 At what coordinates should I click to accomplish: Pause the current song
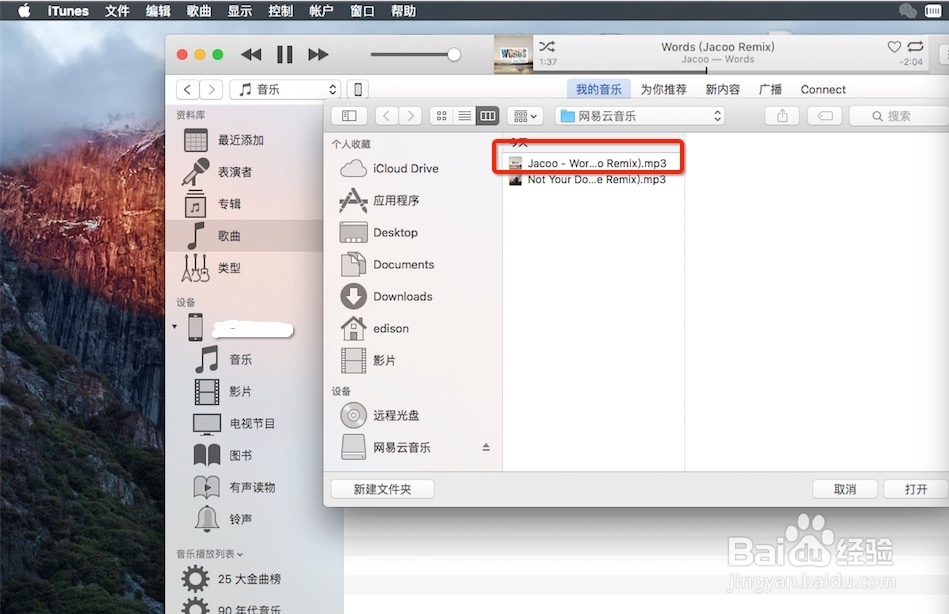click(284, 54)
